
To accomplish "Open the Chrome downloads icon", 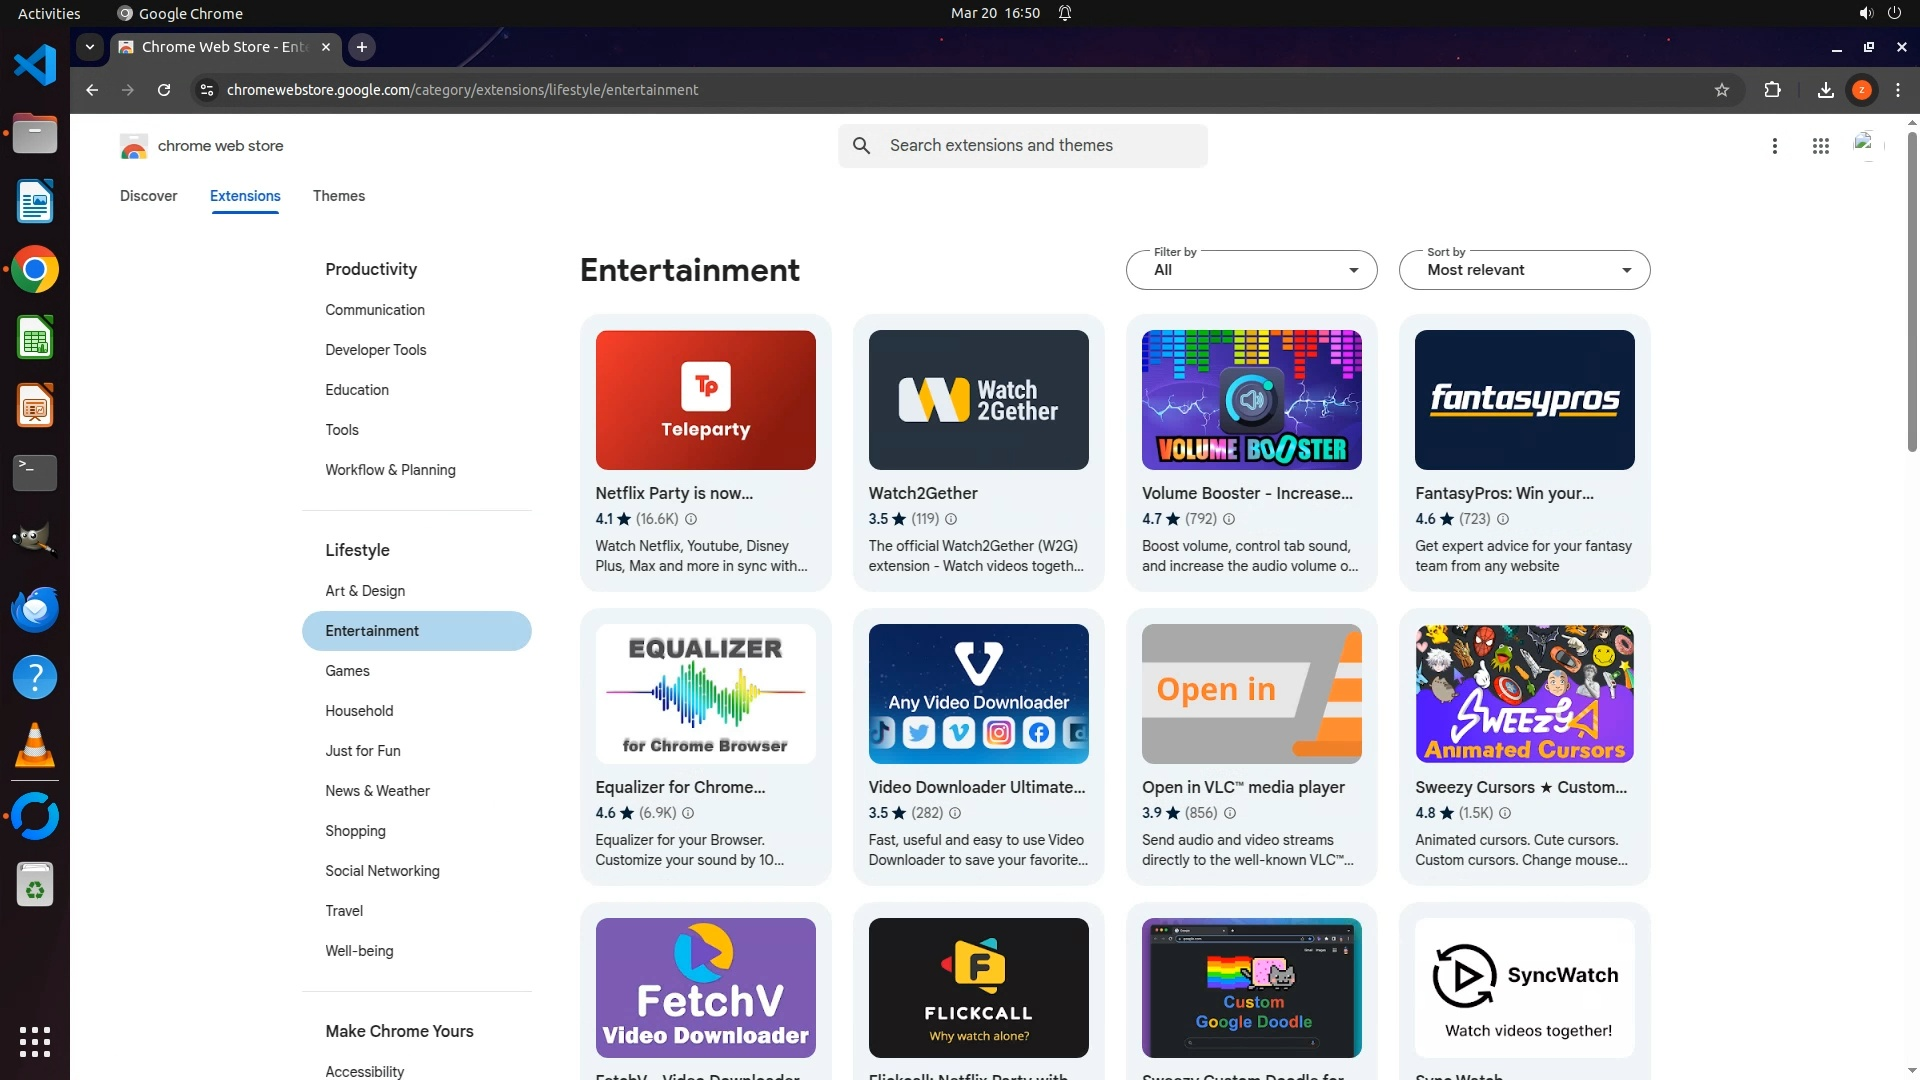I will point(1825,90).
